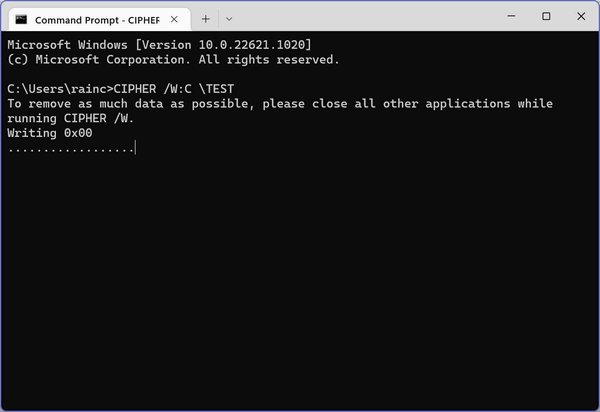Maximize the terminal window
Screen dimensions: 600x412
[546, 16]
